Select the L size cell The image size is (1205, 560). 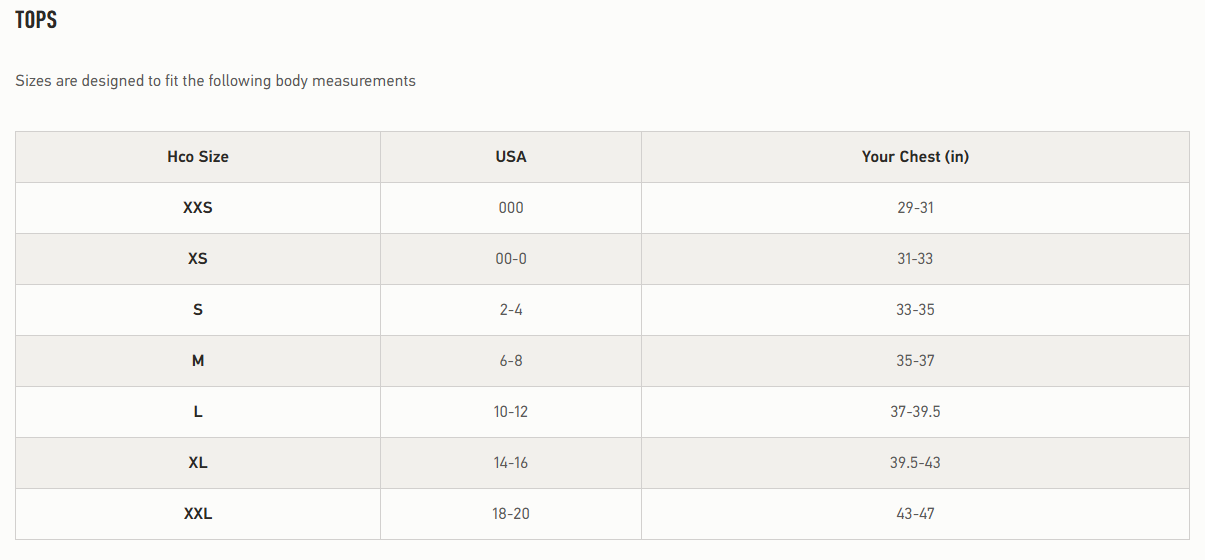[x=198, y=412]
